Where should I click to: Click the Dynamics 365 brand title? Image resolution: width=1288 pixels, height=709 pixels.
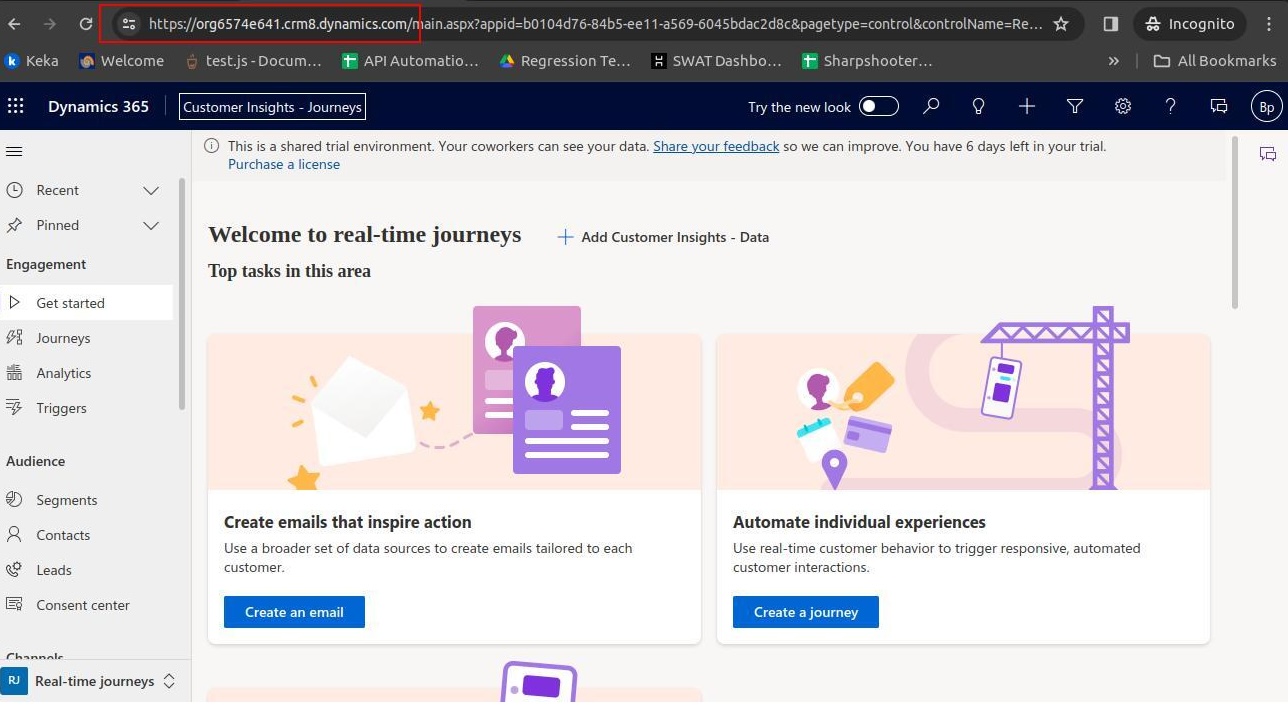(x=98, y=107)
